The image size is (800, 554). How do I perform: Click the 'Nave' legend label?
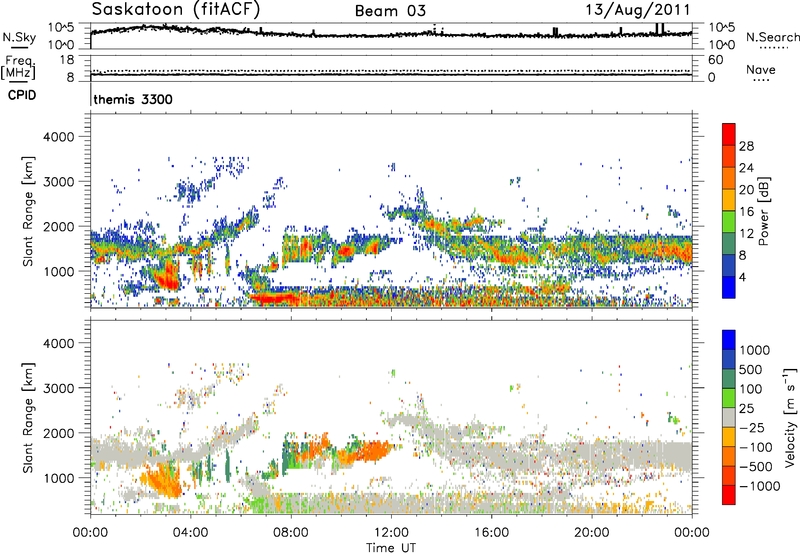(x=760, y=69)
